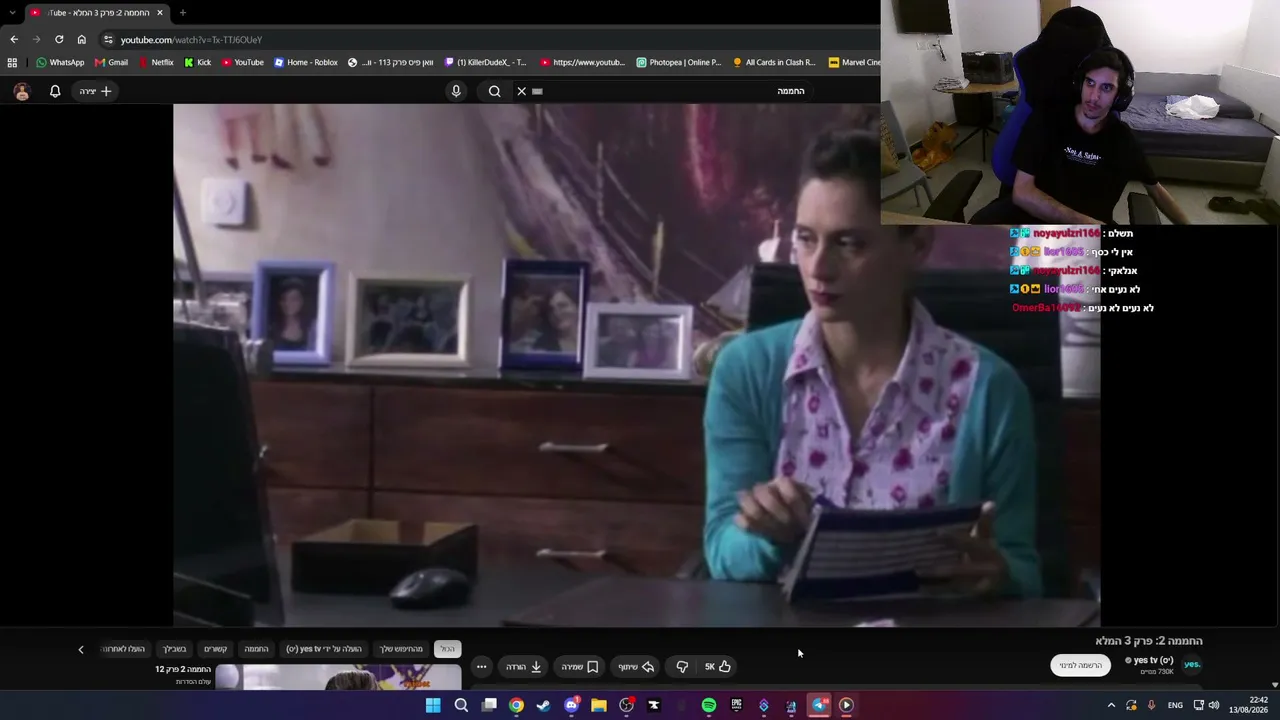The height and width of the screenshot is (720, 1280).
Task: Select the YouTube tab titled החממה 2
Action: tap(96, 13)
